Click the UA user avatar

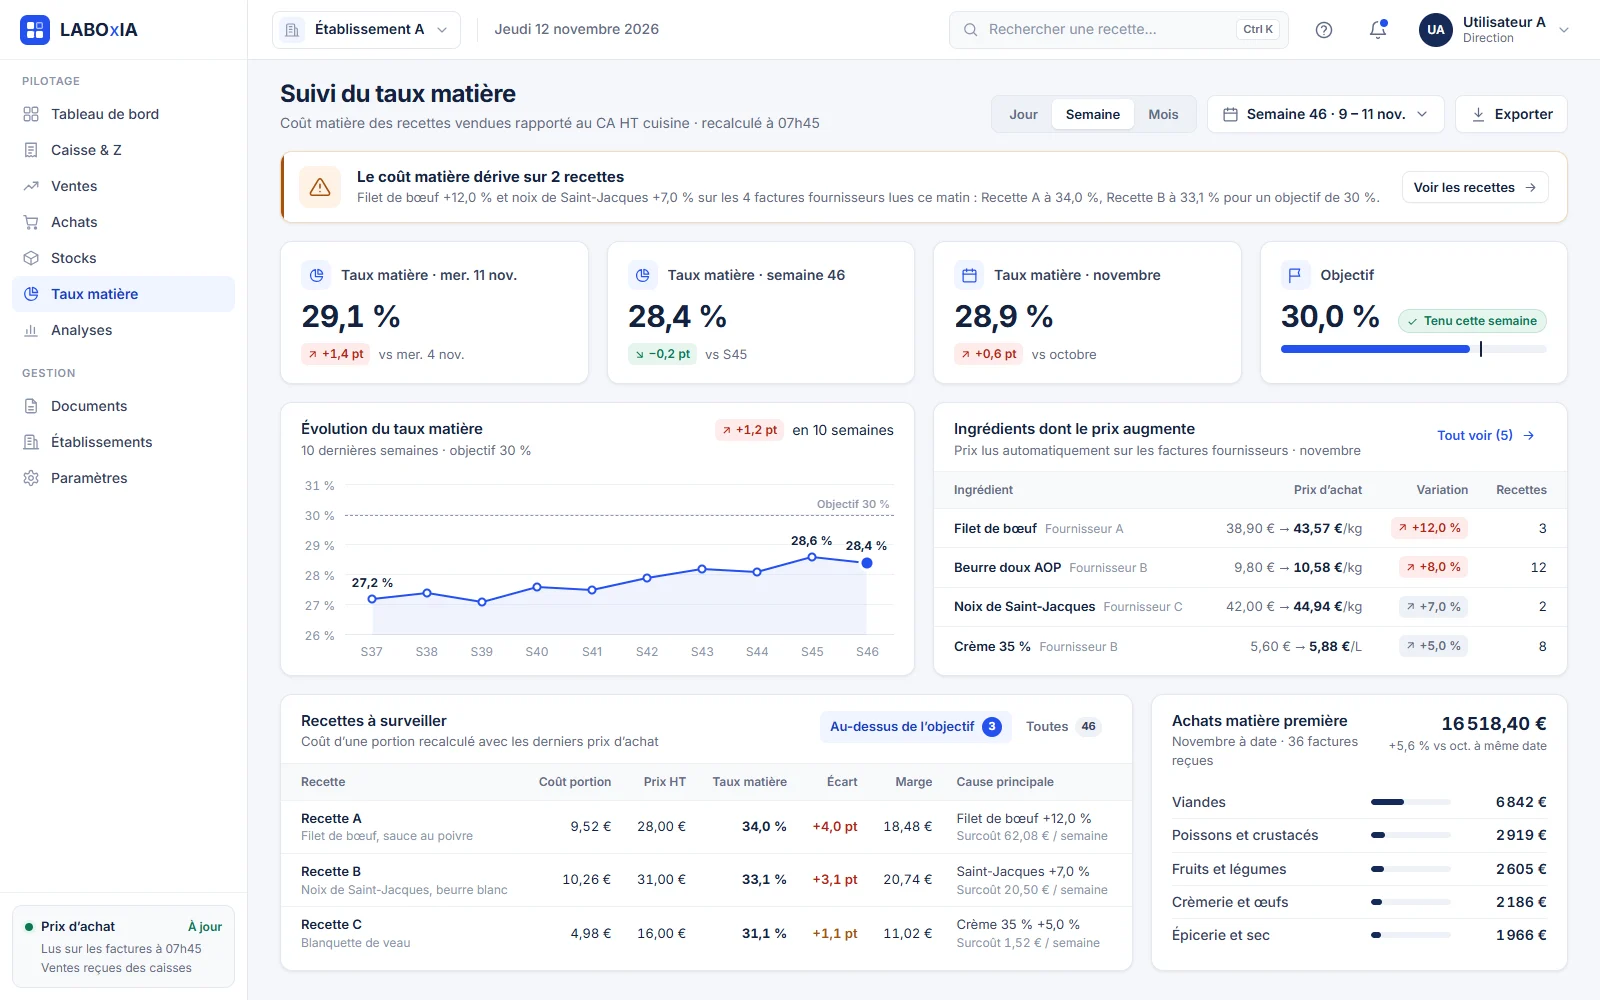[1435, 30]
